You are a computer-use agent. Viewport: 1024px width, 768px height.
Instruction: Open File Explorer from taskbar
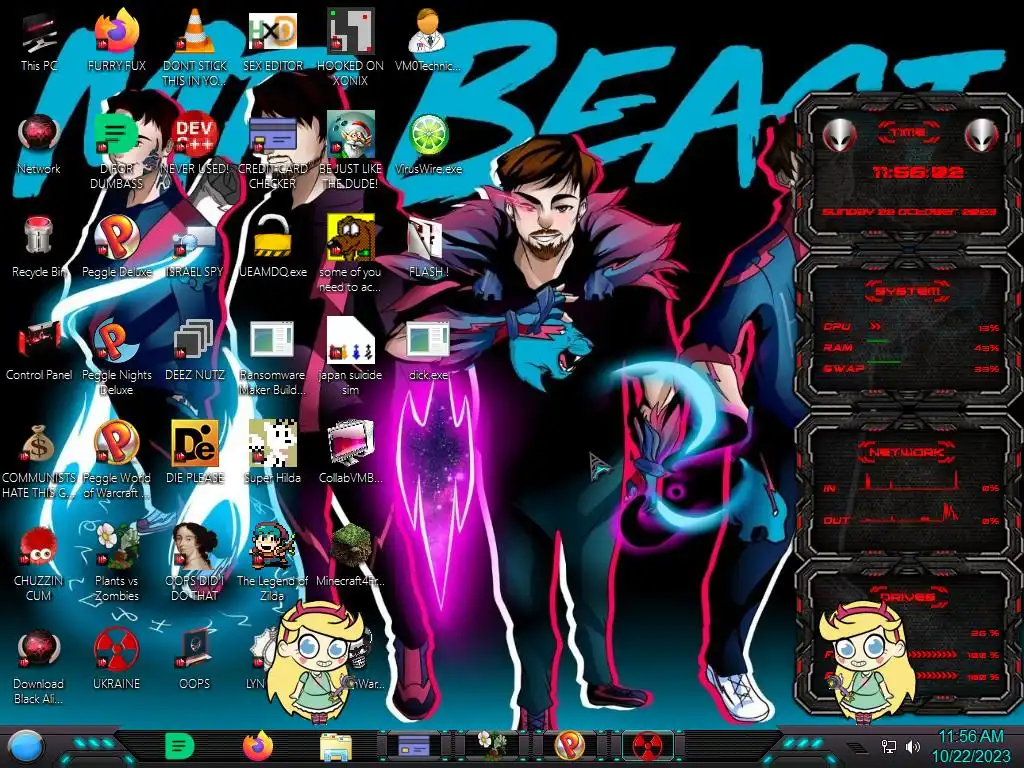coord(336,747)
